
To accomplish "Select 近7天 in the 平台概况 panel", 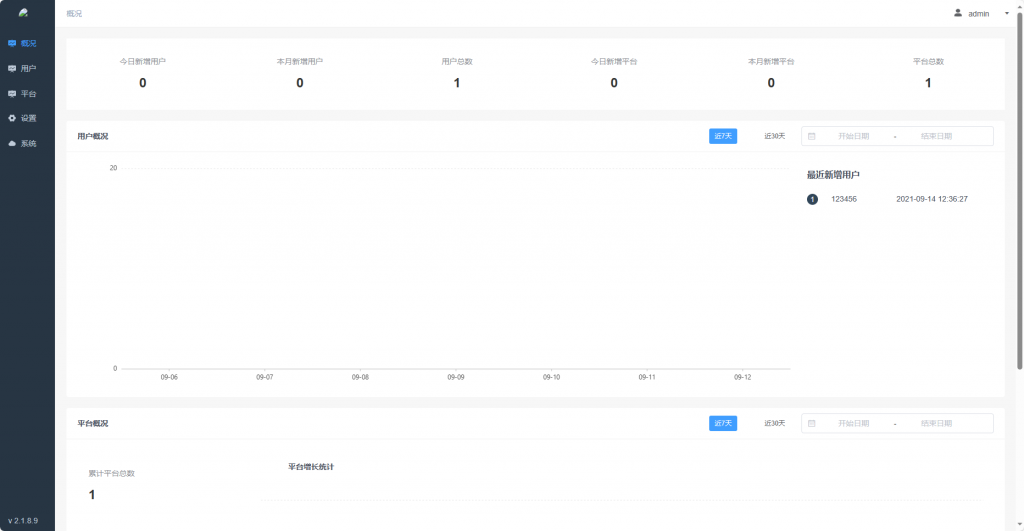I will (723, 423).
